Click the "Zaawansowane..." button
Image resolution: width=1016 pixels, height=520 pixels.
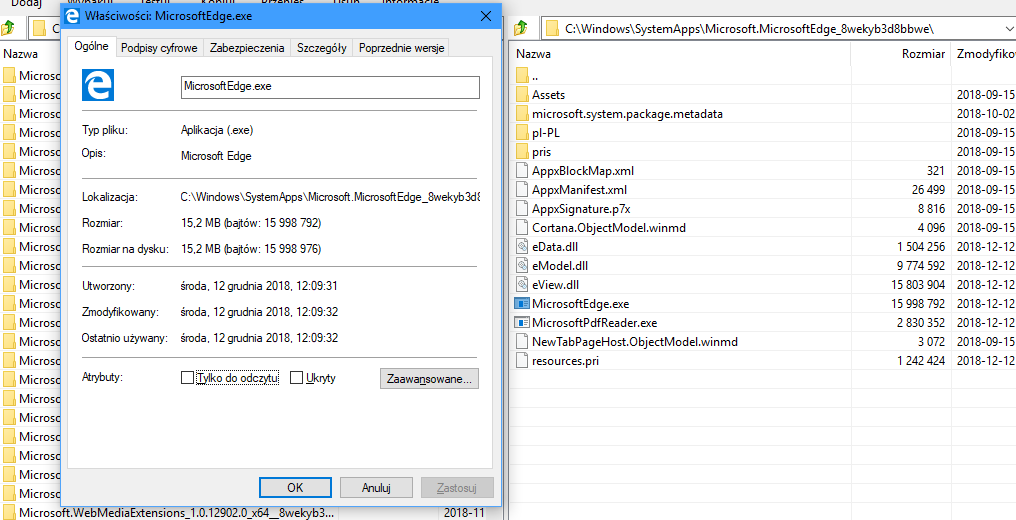coord(429,379)
